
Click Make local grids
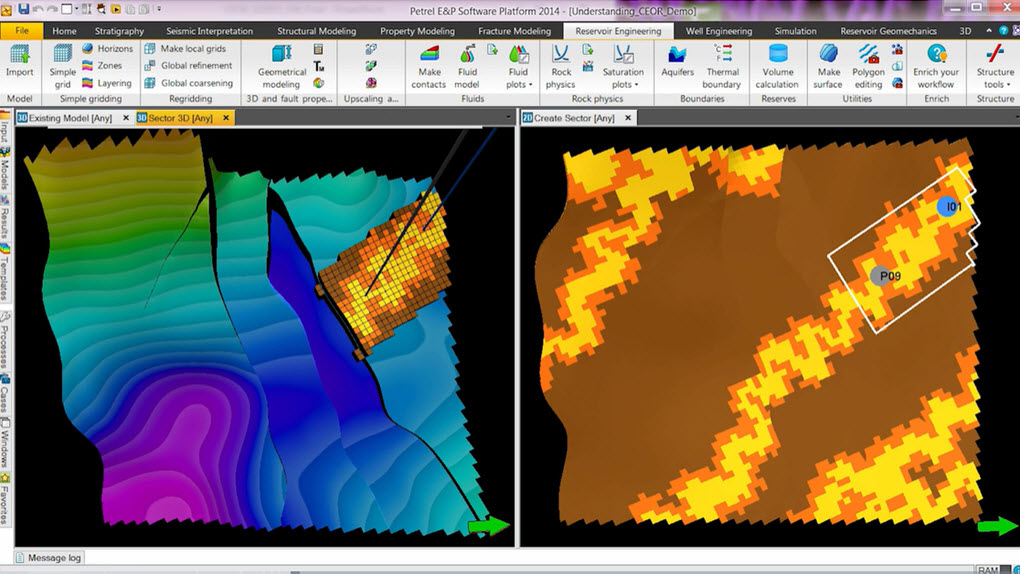185,48
